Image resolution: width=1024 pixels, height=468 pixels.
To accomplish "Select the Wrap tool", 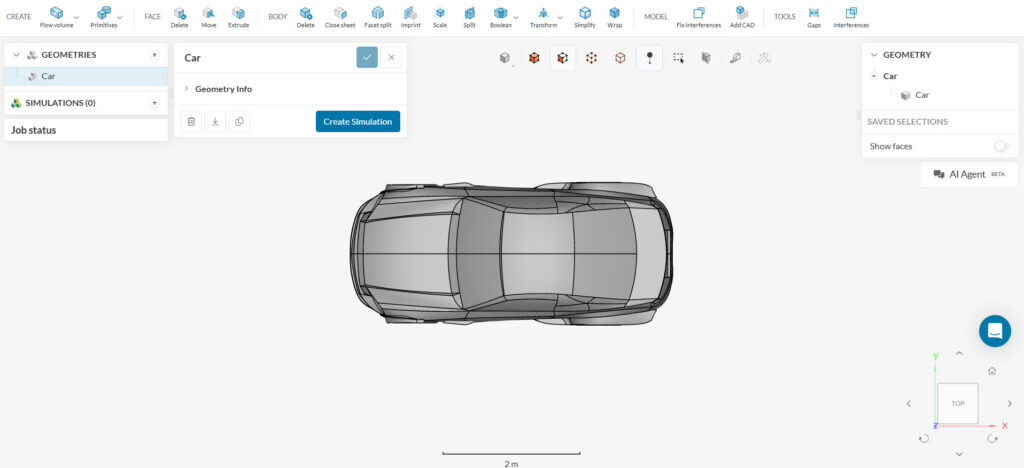I will coord(615,17).
